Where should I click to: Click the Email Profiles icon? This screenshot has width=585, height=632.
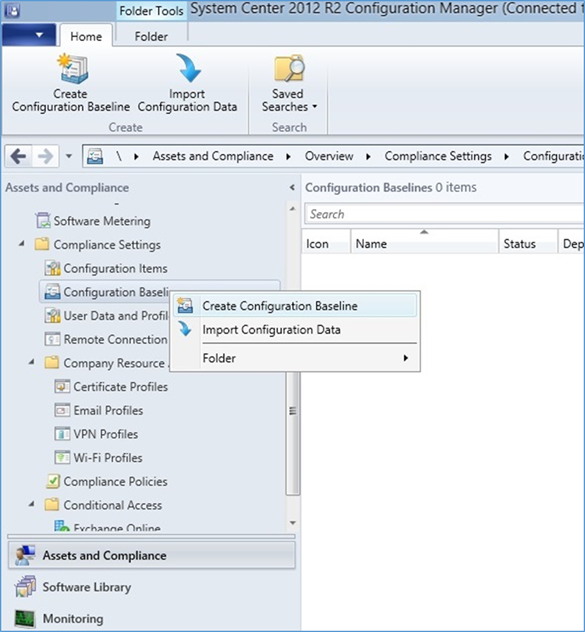point(62,410)
